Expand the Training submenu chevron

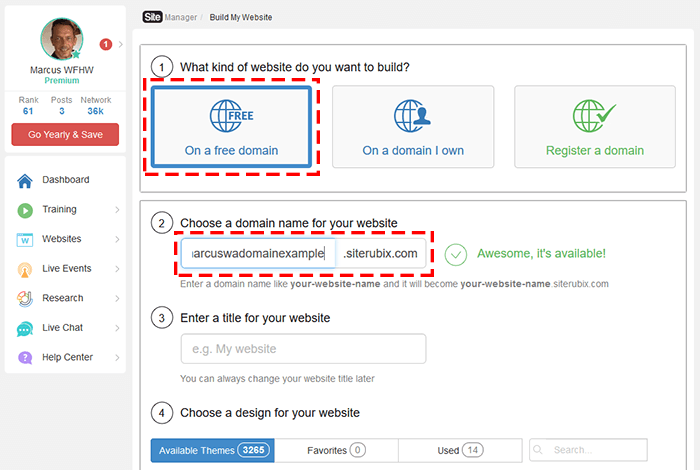tap(117, 210)
